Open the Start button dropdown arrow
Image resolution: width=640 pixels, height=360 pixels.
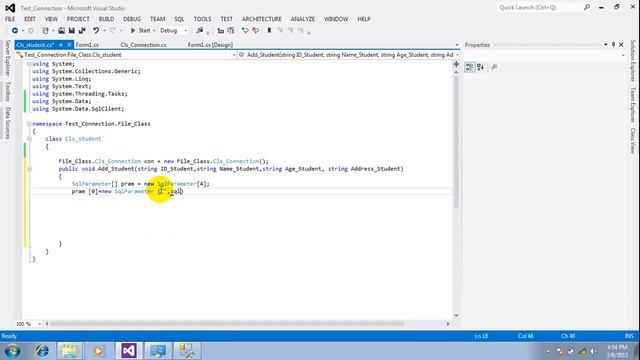click(154, 31)
